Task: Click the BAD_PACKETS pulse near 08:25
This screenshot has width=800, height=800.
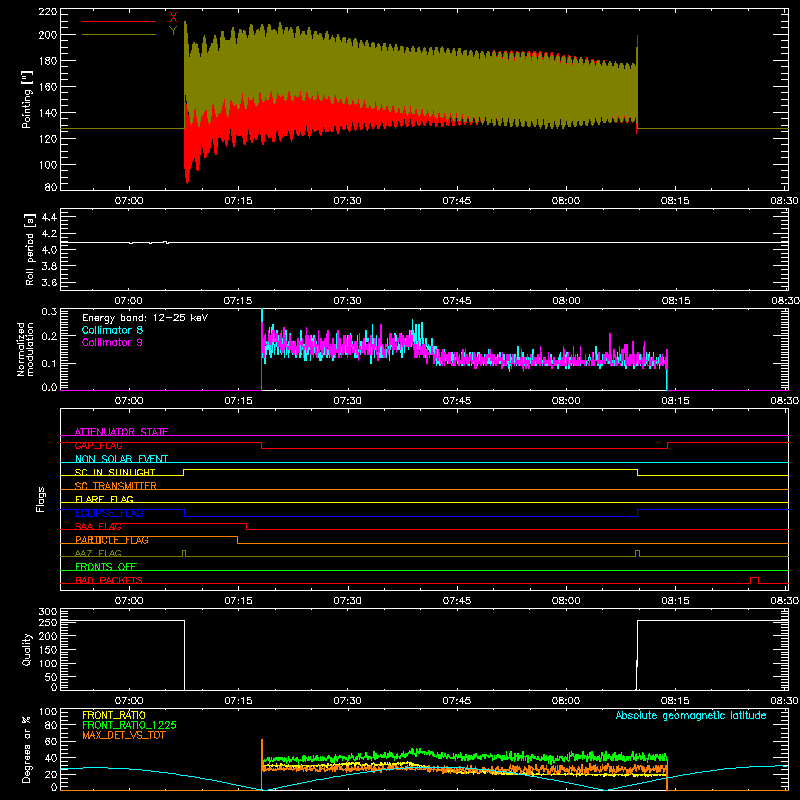Action: tap(754, 580)
